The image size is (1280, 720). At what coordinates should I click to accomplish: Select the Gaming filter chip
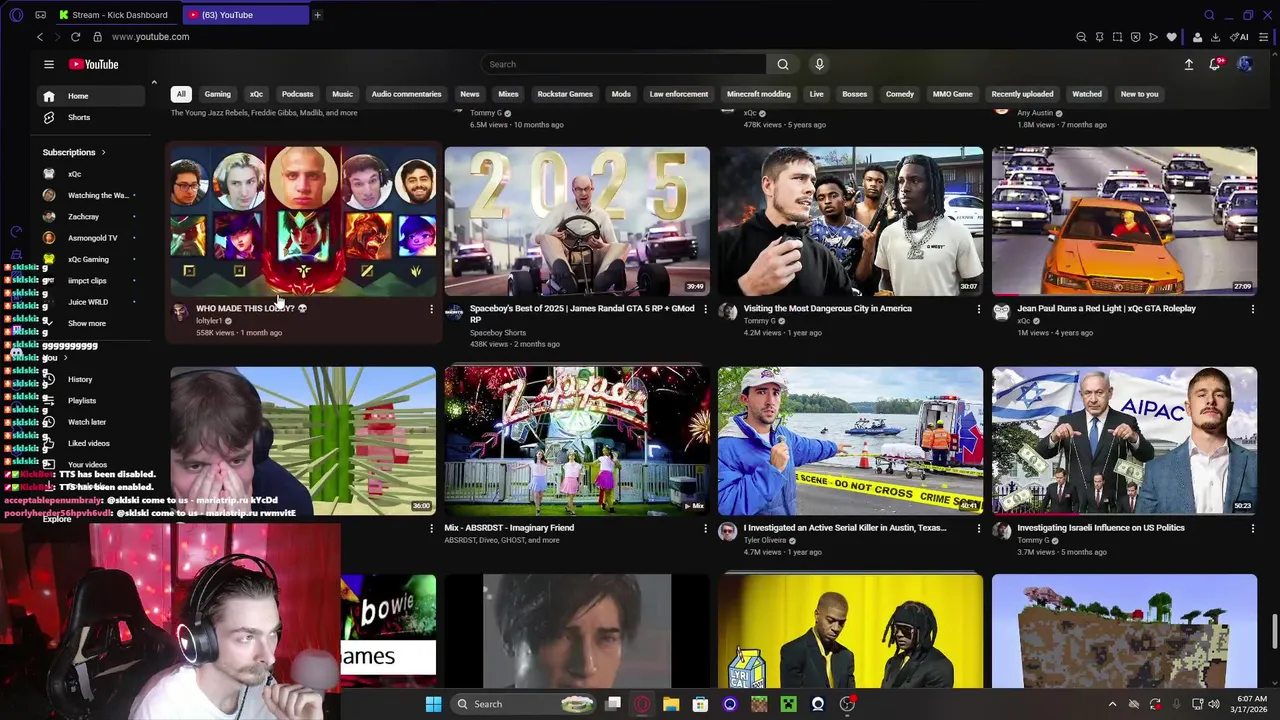click(x=218, y=94)
